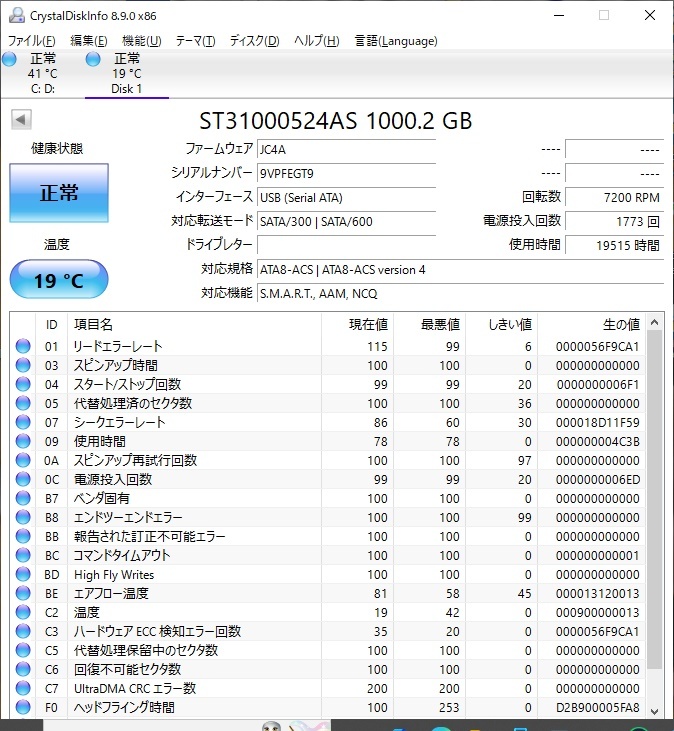Click status orb of リードエラーレート row
Viewport: 674px width, 731px height.
[x=23, y=346]
